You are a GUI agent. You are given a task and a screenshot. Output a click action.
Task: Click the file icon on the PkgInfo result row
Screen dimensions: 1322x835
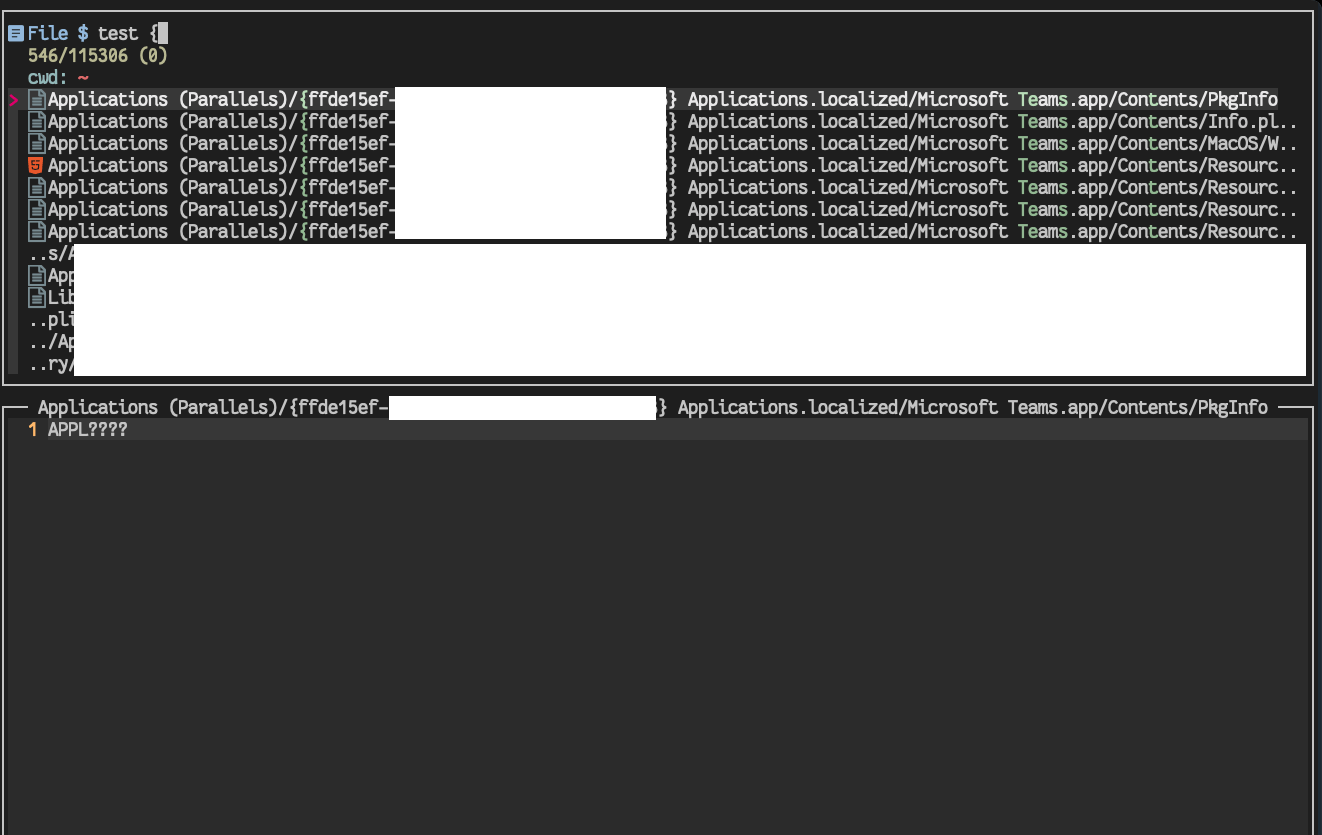point(36,100)
